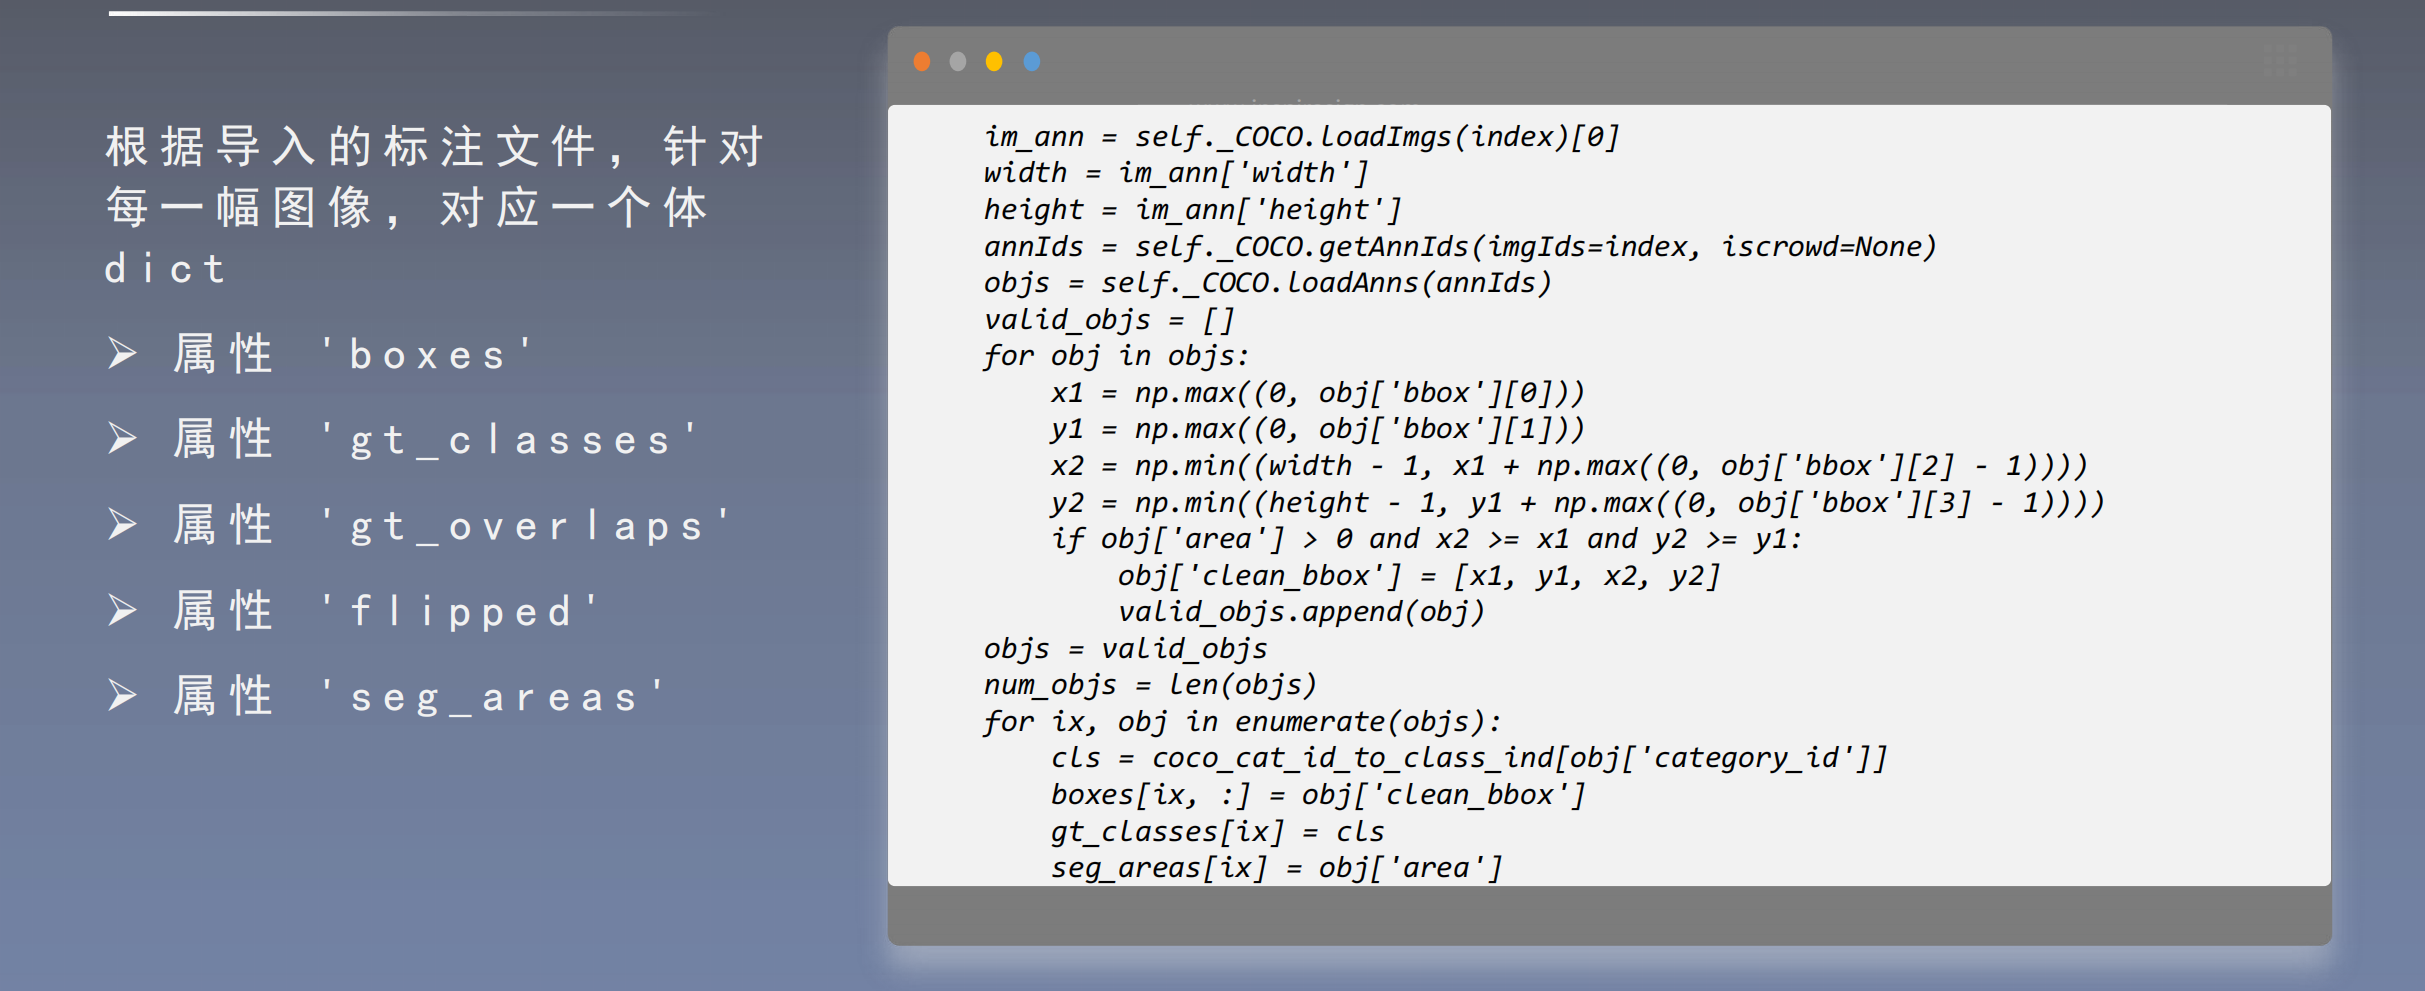Click the code line "width = im_ann['width']"
The image size is (2425, 991).
[x=1176, y=173]
